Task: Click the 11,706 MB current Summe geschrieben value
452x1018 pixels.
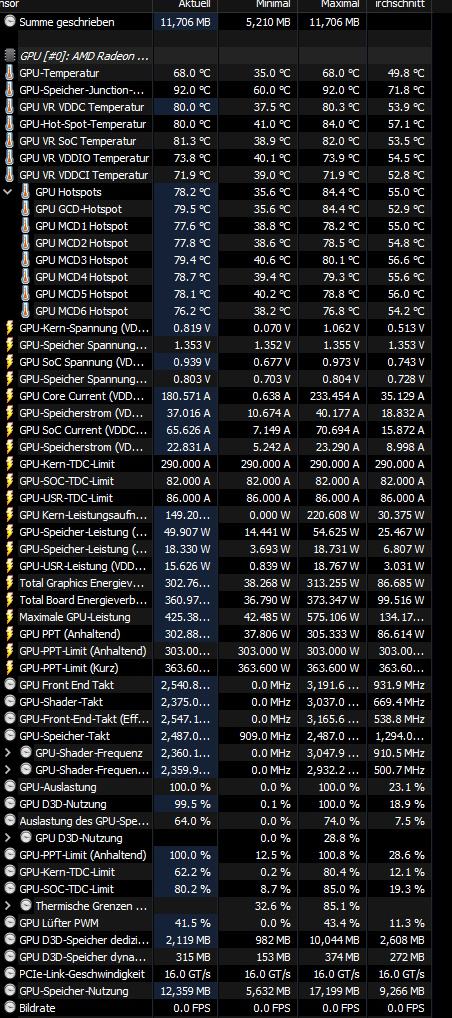Action: 186,22
